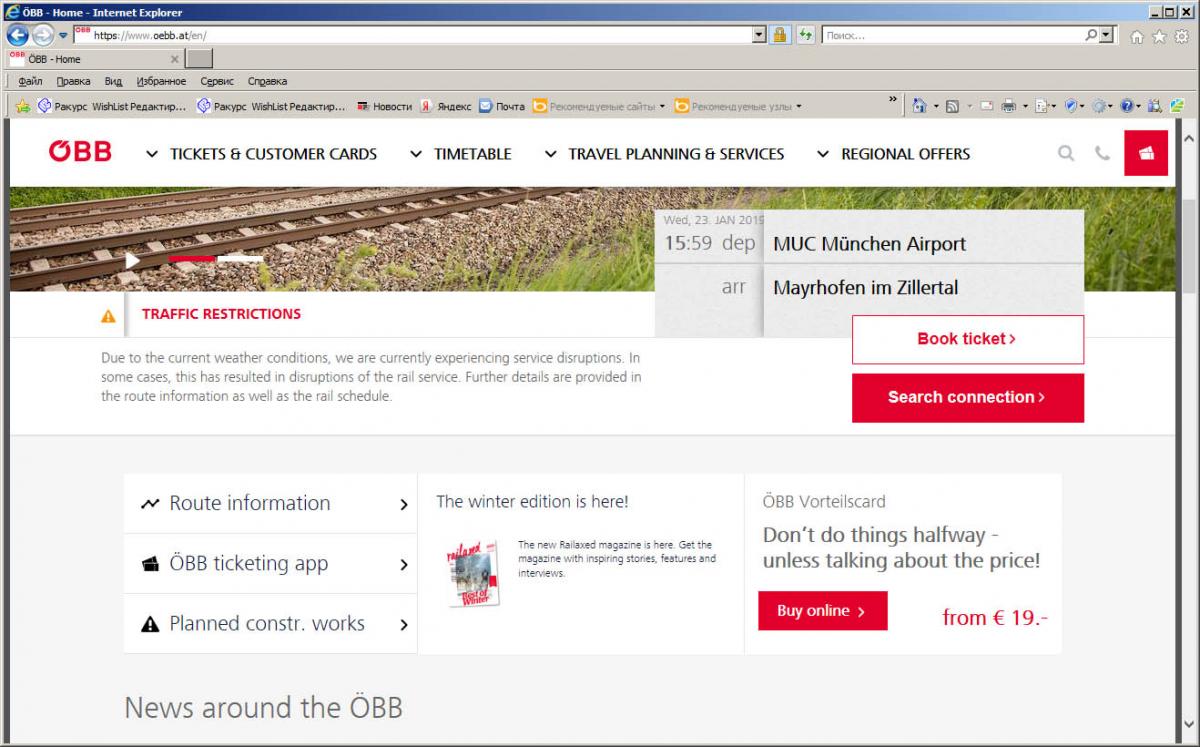The height and width of the screenshot is (747, 1200).
Task: Expand Tickets & Customer Cards menu
Action: click(x=261, y=154)
